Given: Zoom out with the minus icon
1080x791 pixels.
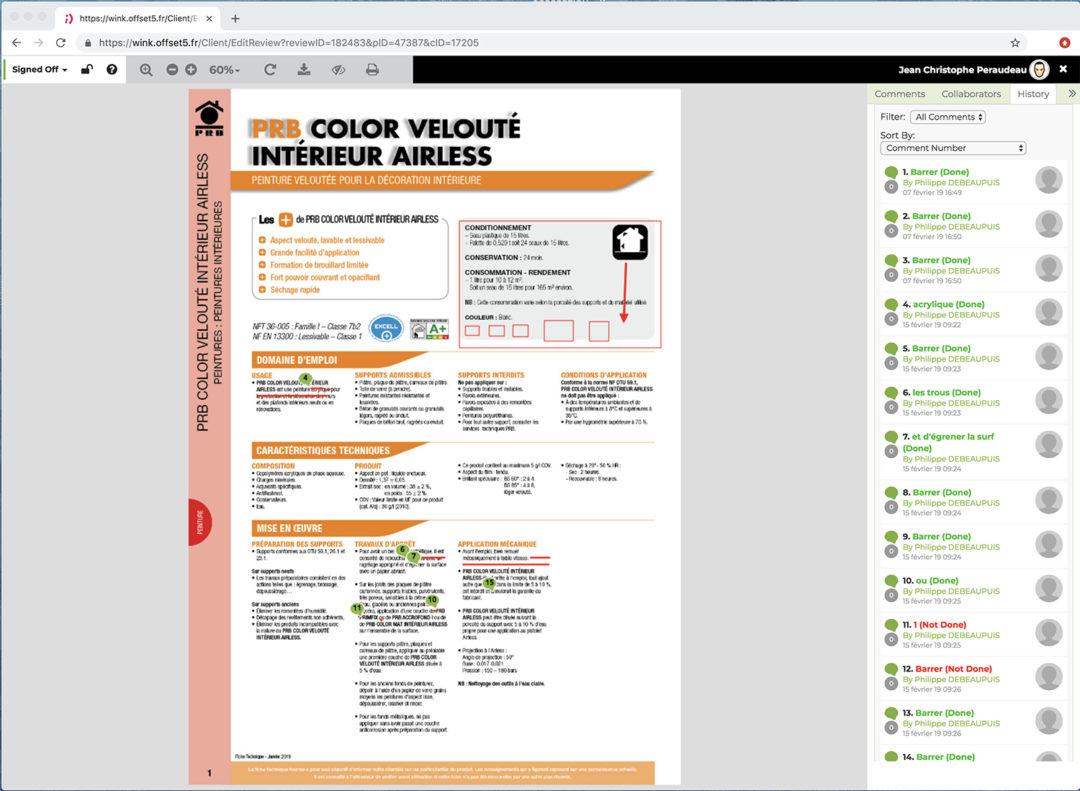Looking at the screenshot, I should (172, 70).
